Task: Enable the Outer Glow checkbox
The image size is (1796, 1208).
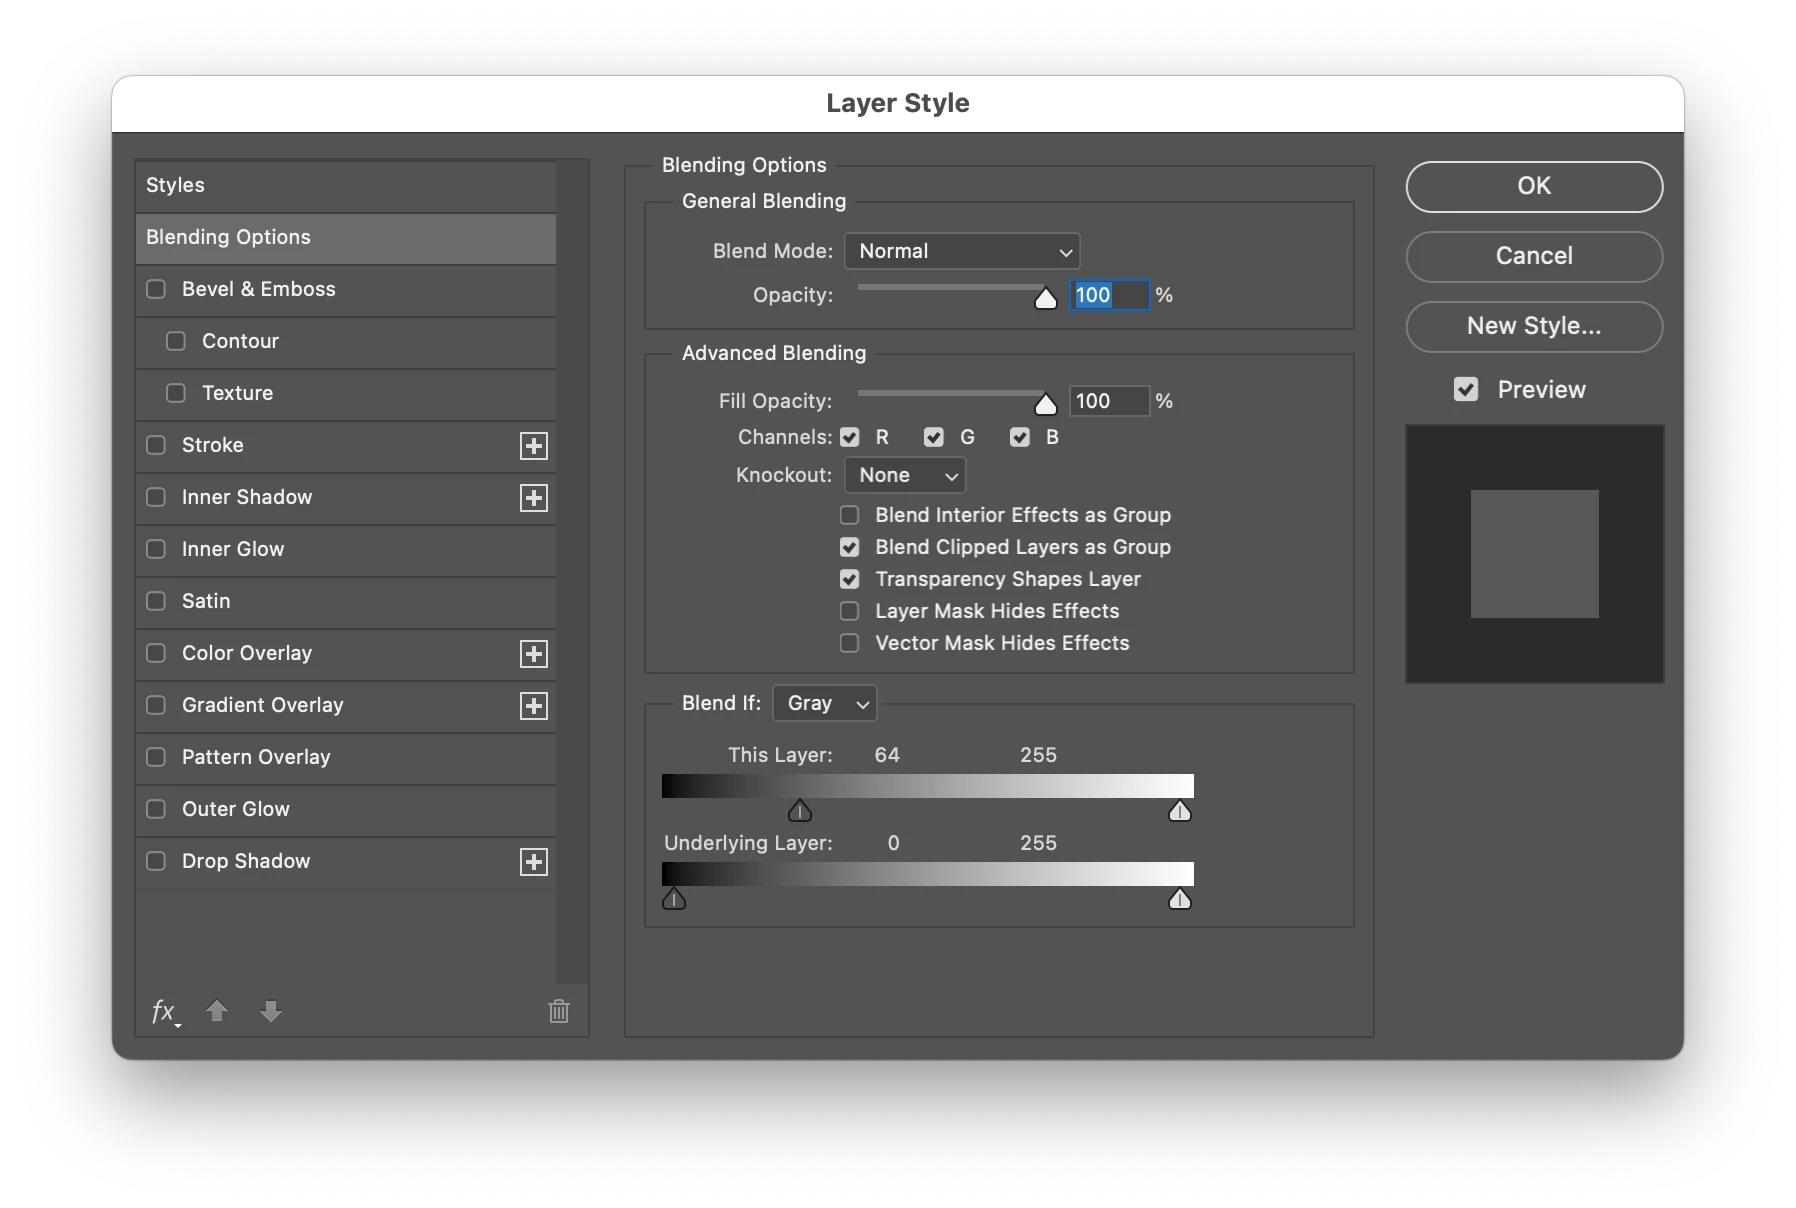Action: tap(156, 809)
